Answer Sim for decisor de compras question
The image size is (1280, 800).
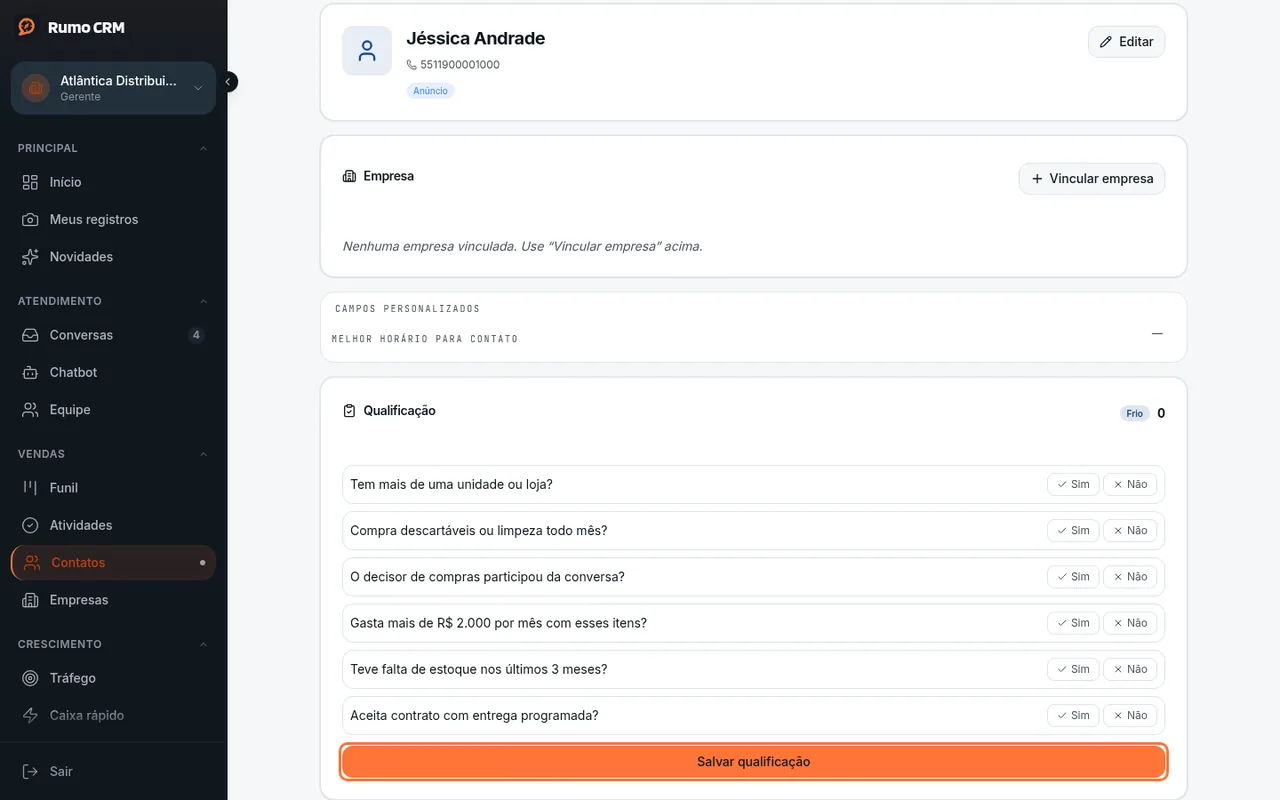[x=1073, y=577]
